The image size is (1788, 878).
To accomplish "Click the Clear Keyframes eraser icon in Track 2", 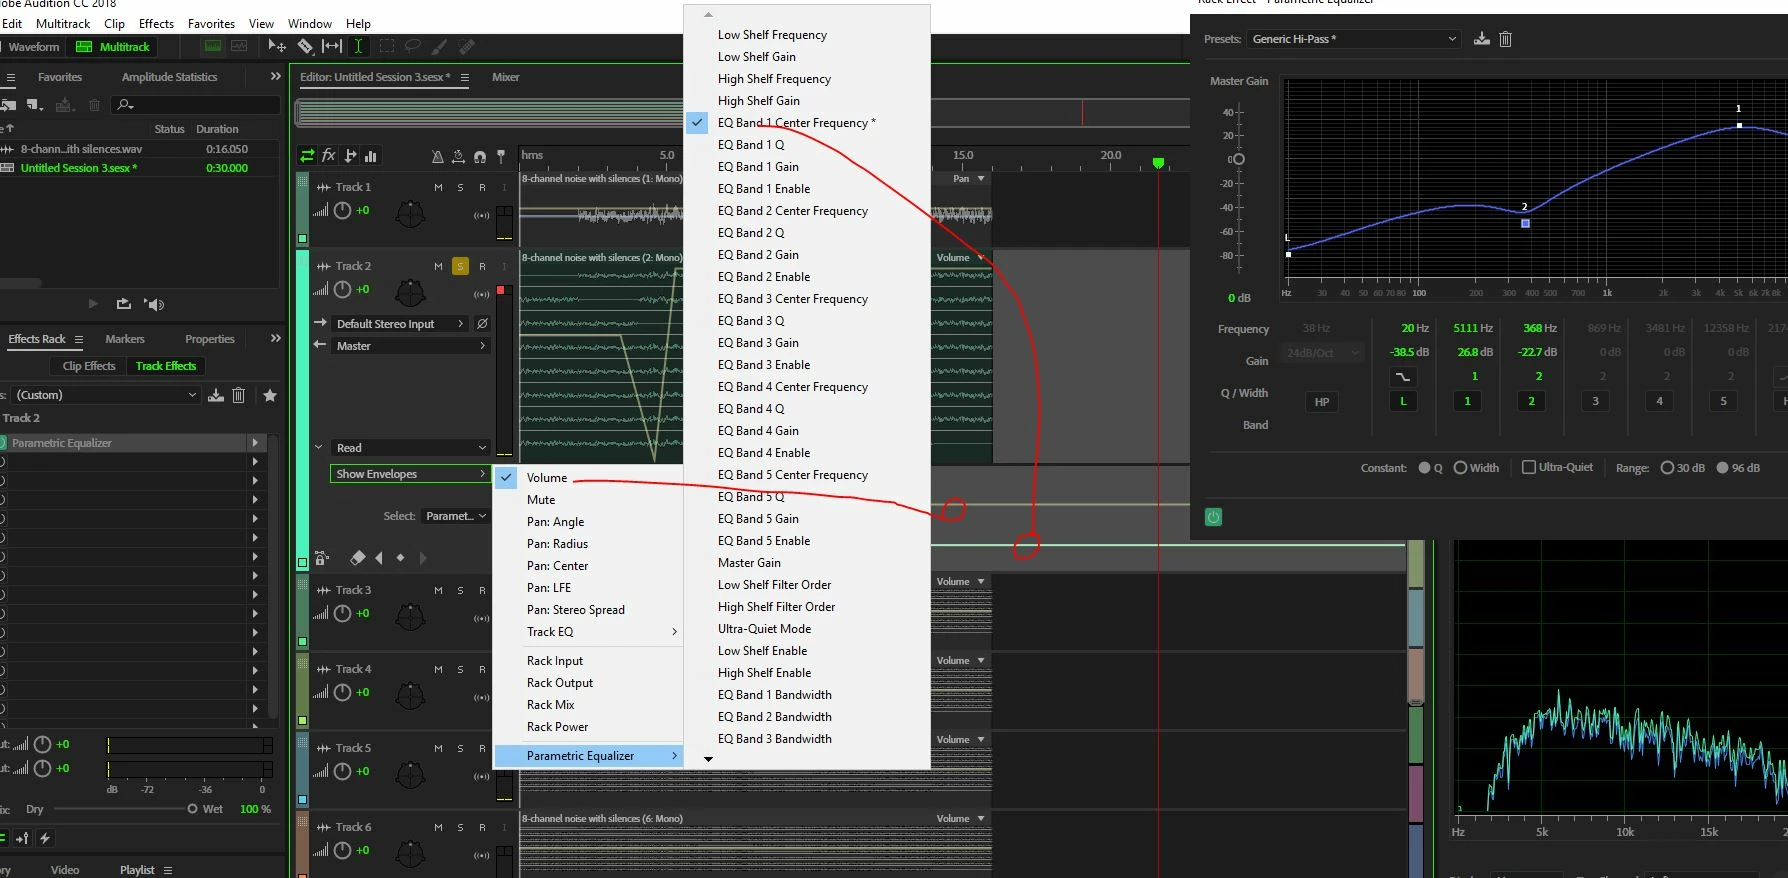I will [x=357, y=557].
